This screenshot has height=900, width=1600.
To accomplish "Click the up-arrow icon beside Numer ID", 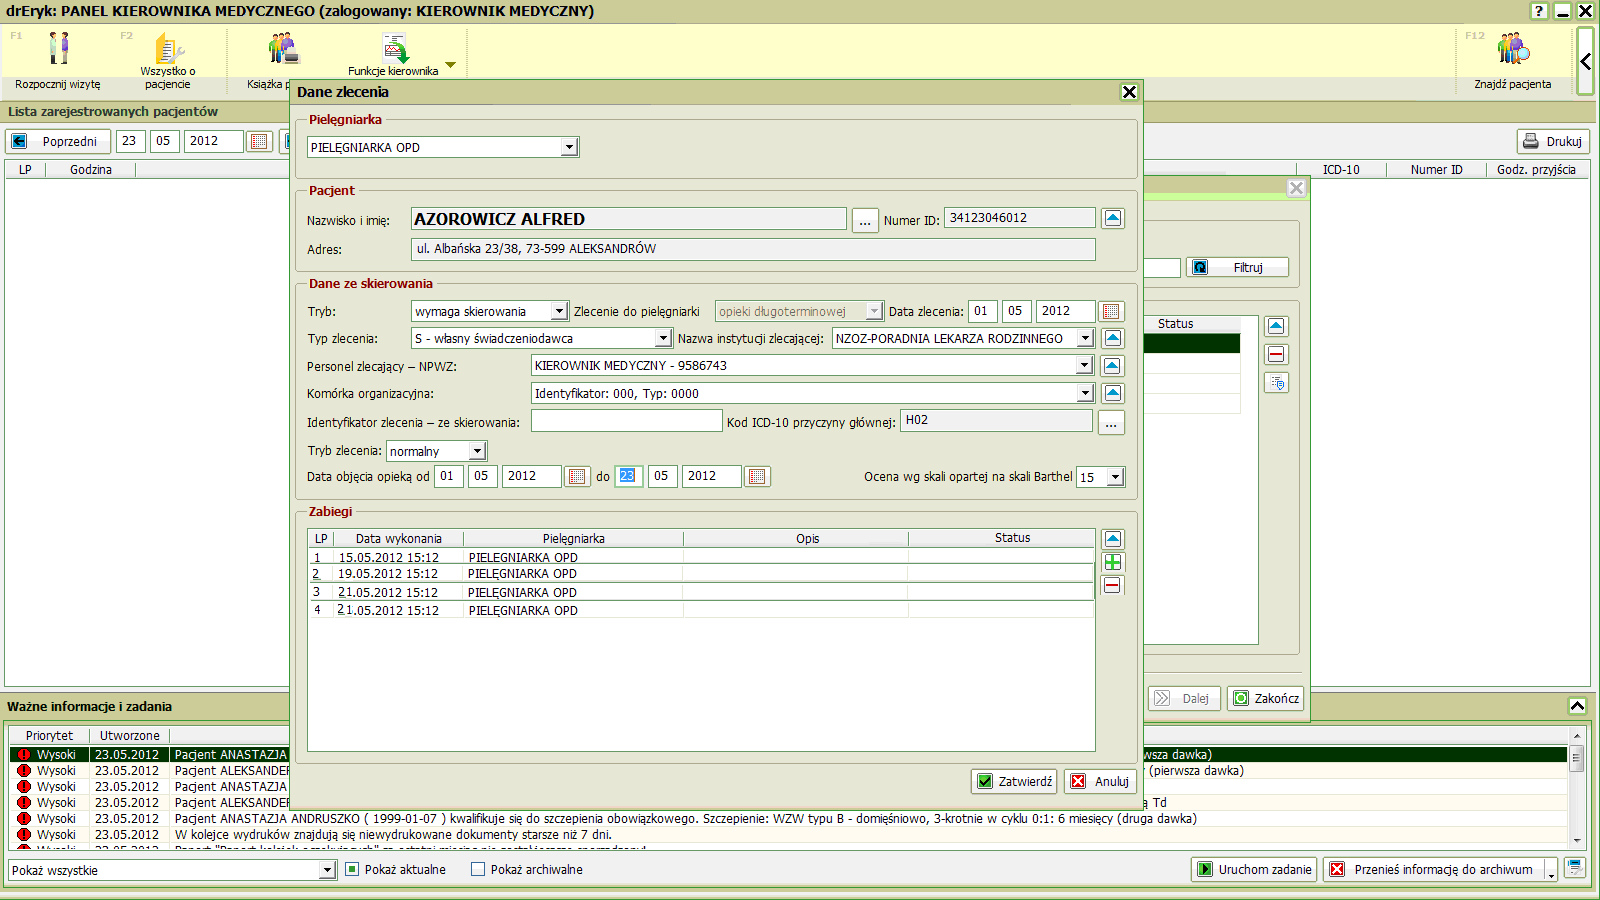I will click(1112, 218).
